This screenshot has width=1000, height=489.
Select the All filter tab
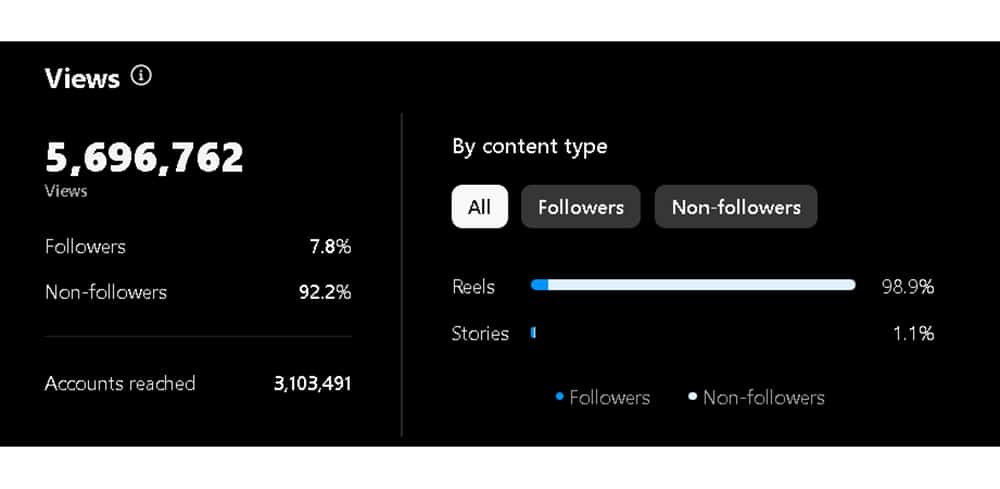480,207
